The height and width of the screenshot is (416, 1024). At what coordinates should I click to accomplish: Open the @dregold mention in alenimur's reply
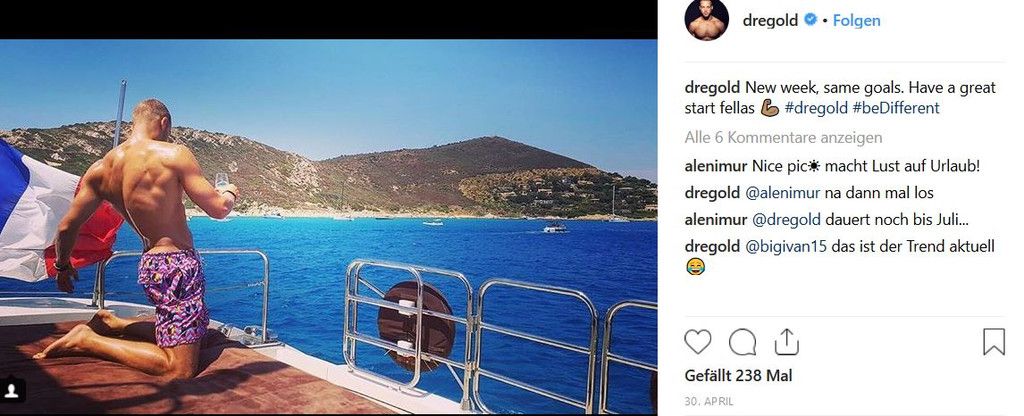[x=786, y=220]
